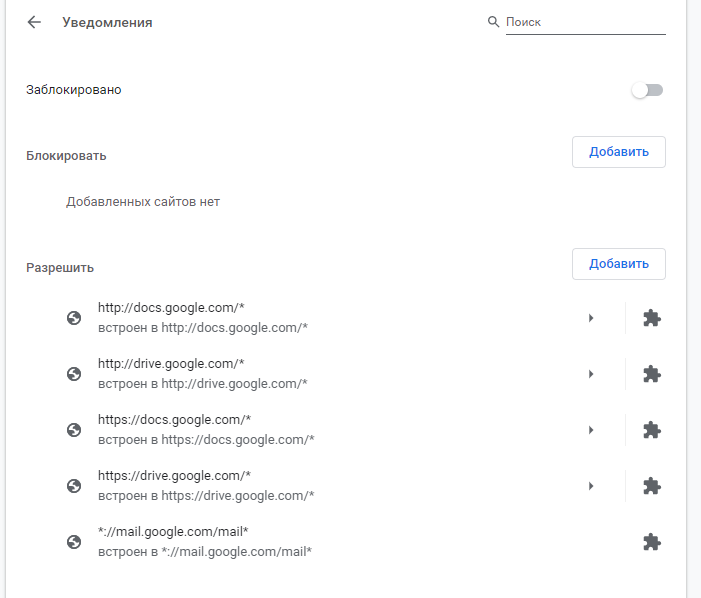Expand details arrow for https://drive.google.com
This screenshot has width=701, height=598.
[x=591, y=486]
